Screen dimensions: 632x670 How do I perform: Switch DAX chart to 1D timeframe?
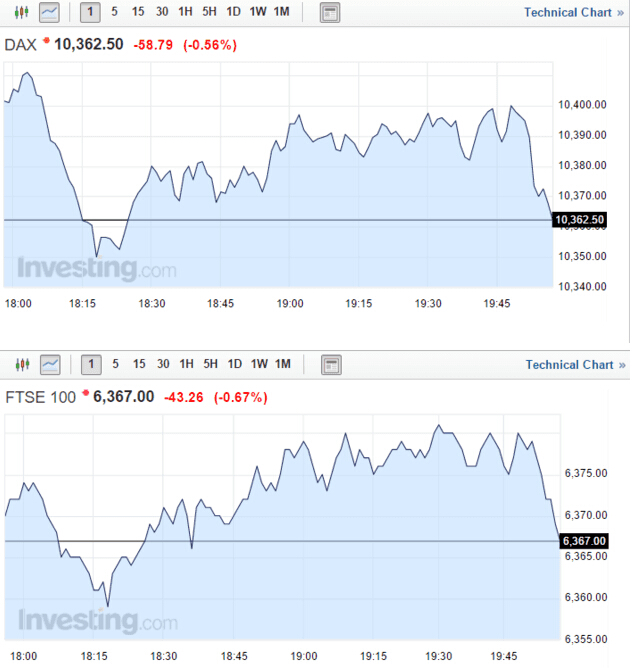(x=233, y=13)
